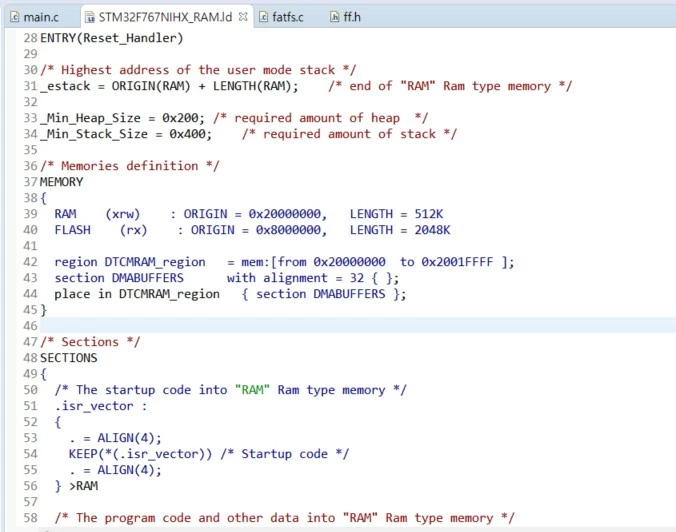Click the ENTRY(Reset_Handler) text
Viewport: 676px width, 532px height.
(112, 38)
